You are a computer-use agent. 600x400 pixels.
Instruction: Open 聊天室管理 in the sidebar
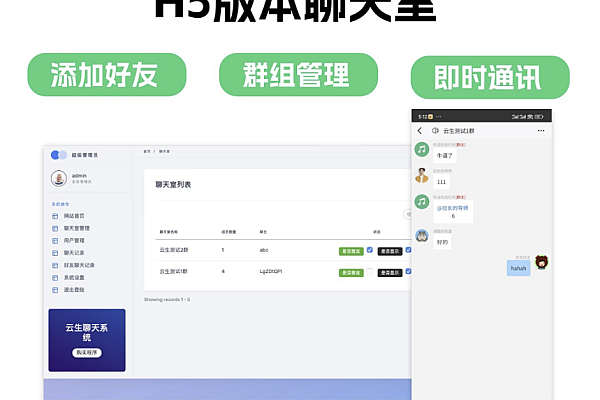coord(77,229)
